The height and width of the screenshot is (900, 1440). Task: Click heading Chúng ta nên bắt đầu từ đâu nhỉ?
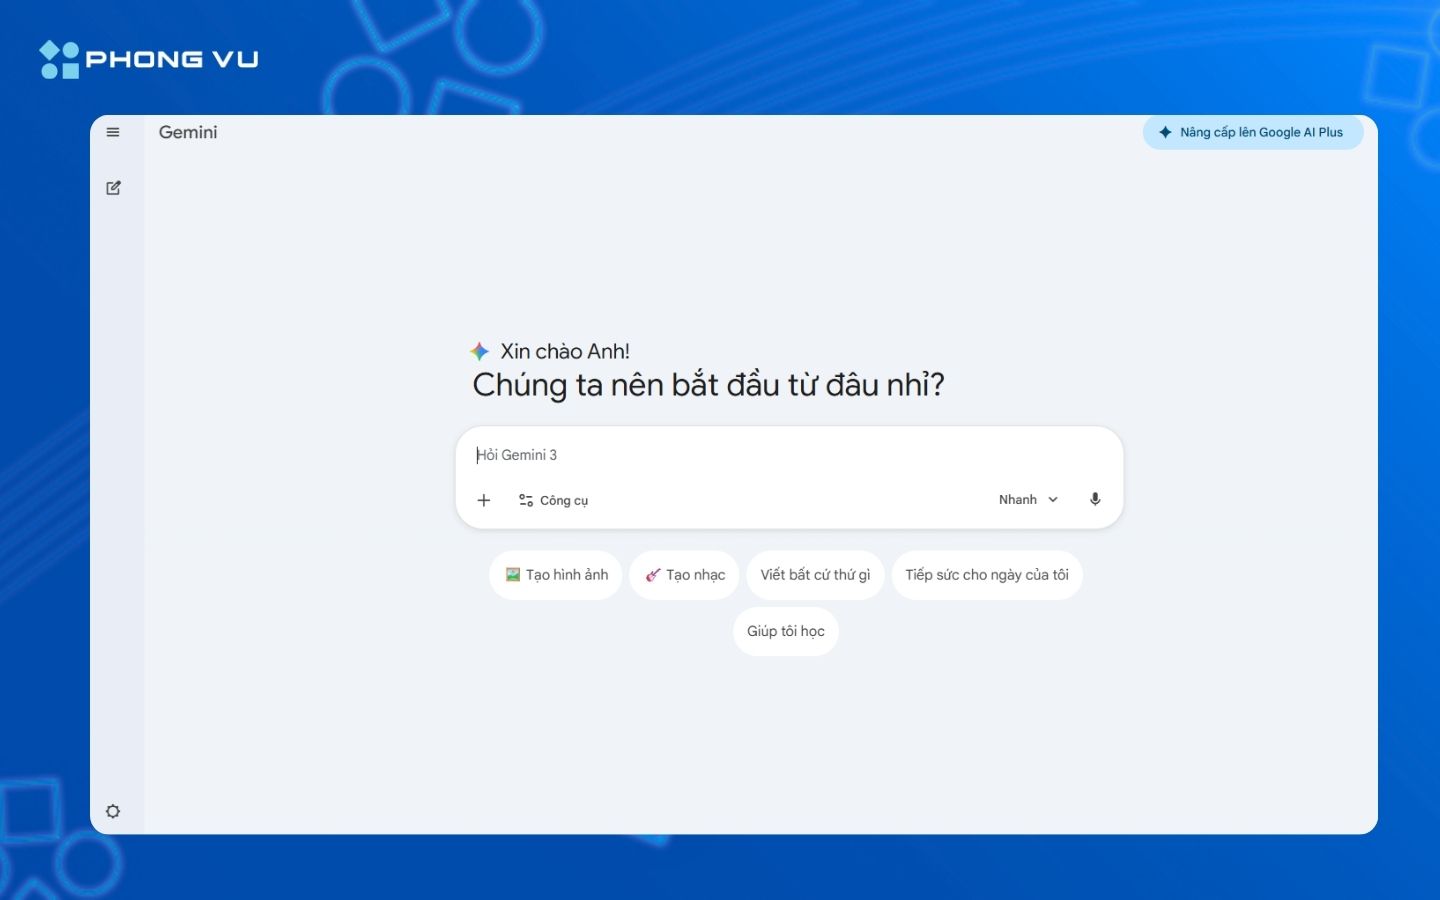click(x=708, y=385)
